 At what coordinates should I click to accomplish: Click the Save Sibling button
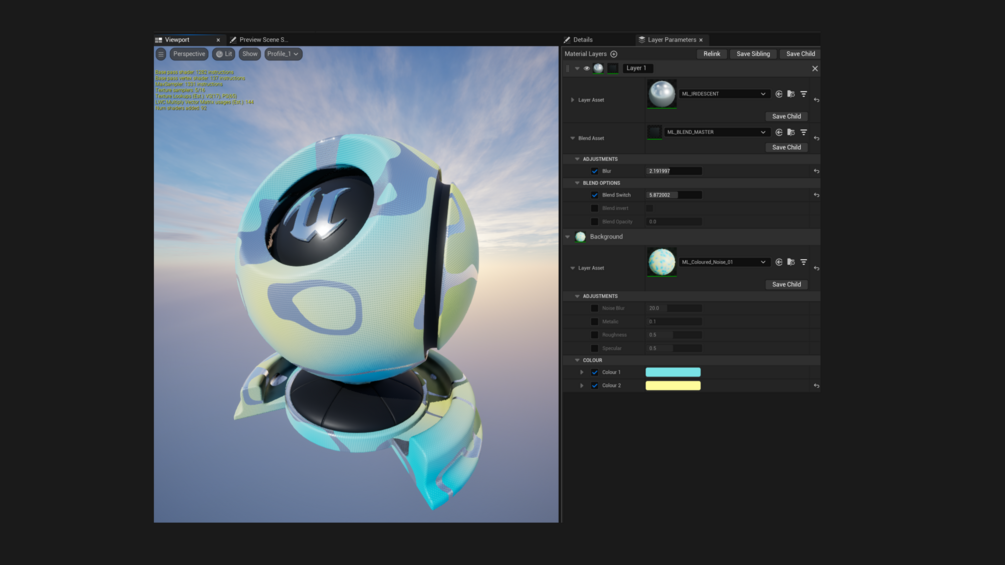tap(753, 54)
